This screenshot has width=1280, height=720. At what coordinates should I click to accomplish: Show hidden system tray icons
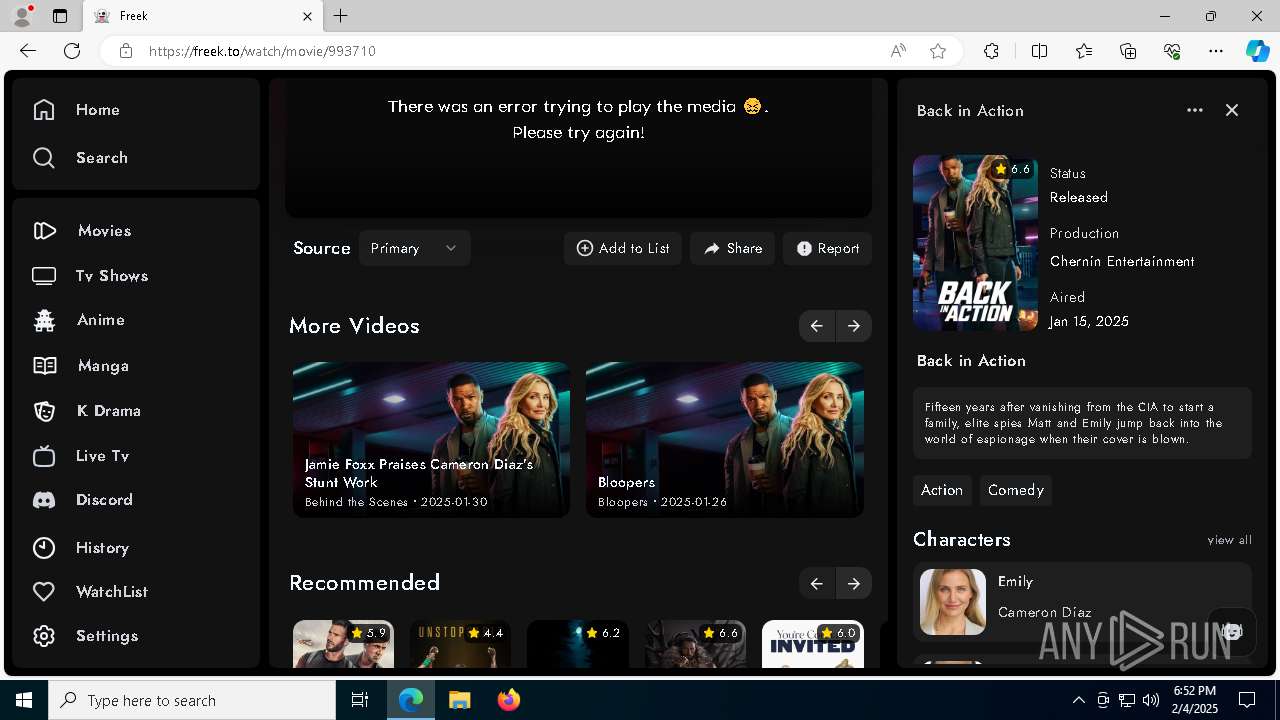pos(1079,700)
